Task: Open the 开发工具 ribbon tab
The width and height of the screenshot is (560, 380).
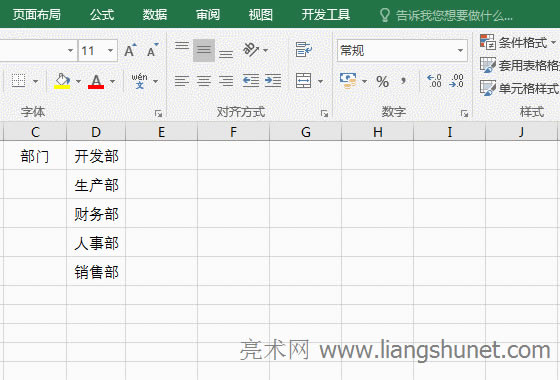Action: 325,15
